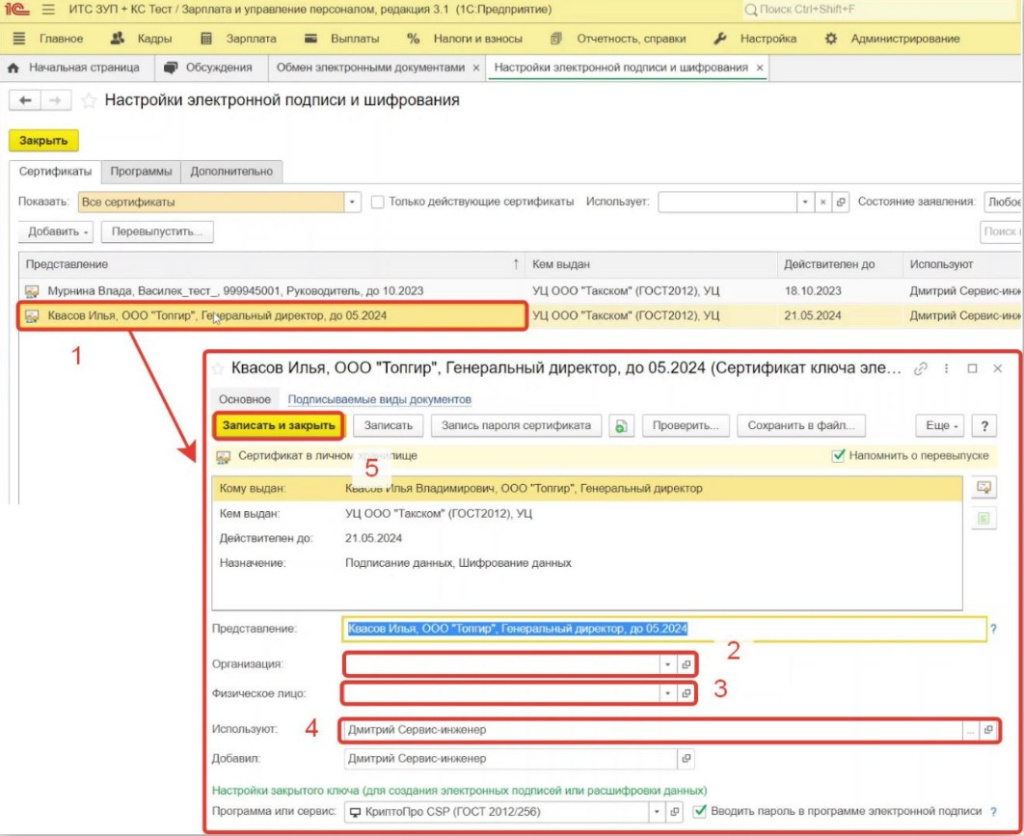Open the Зарплата menu section
Viewport: 1024px width, 836px height.
pyautogui.click(x=238, y=39)
